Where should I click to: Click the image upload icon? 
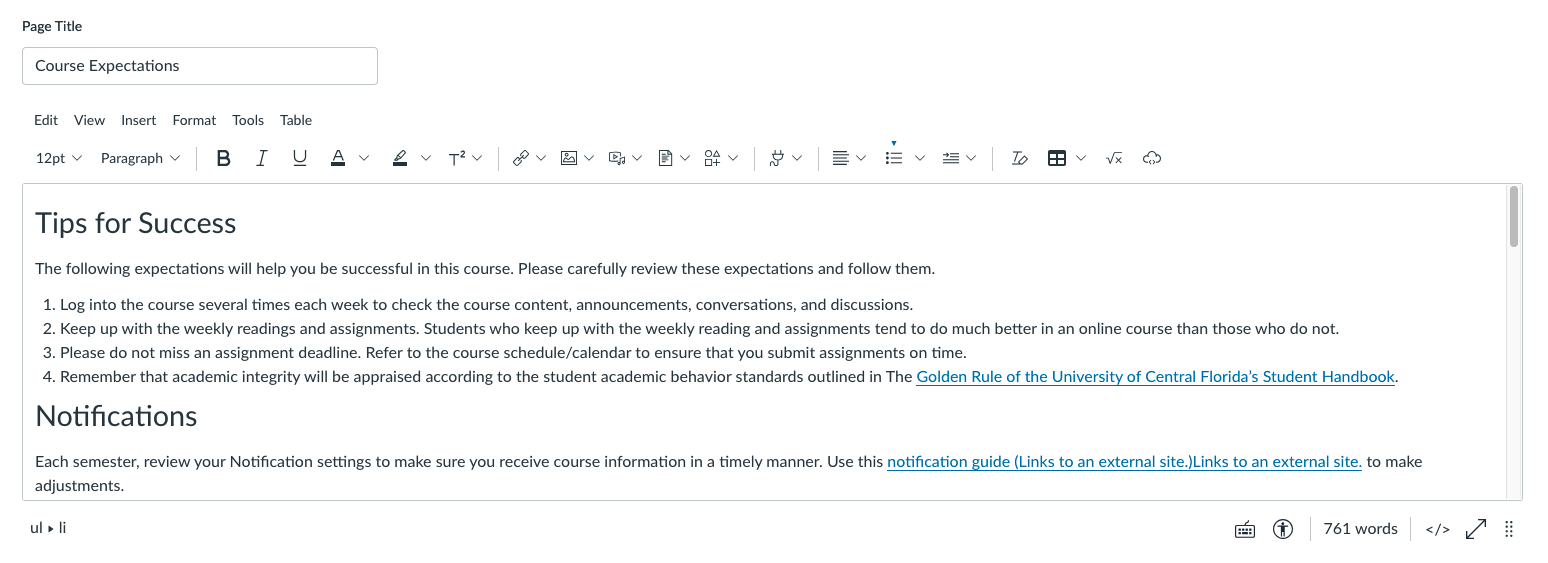click(x=569, y=158)
